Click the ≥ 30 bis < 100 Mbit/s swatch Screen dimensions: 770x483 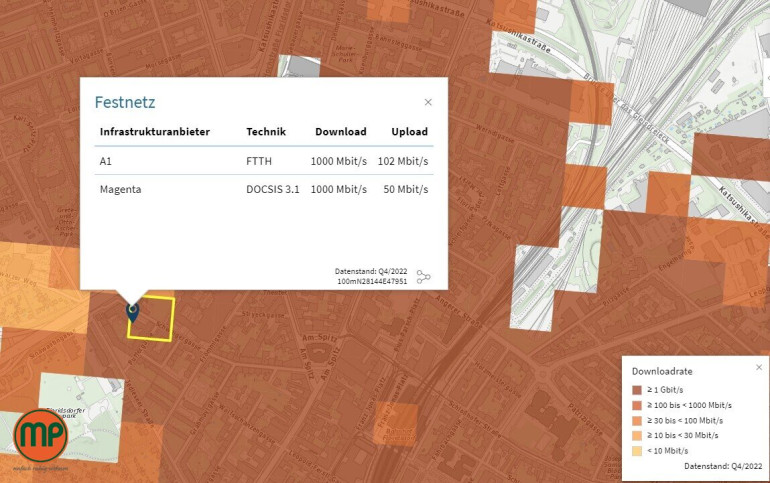[637, 420]
